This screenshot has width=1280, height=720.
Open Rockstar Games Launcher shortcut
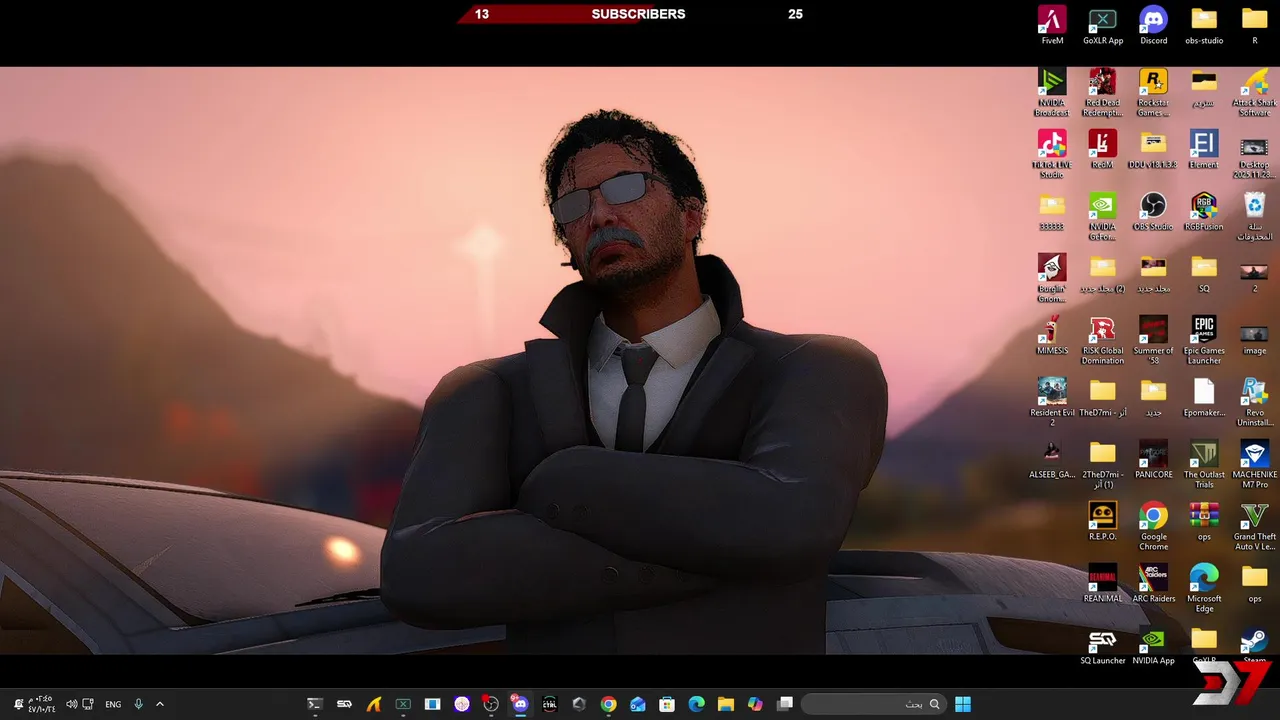pyautogui.click(x=1153, y=92)
